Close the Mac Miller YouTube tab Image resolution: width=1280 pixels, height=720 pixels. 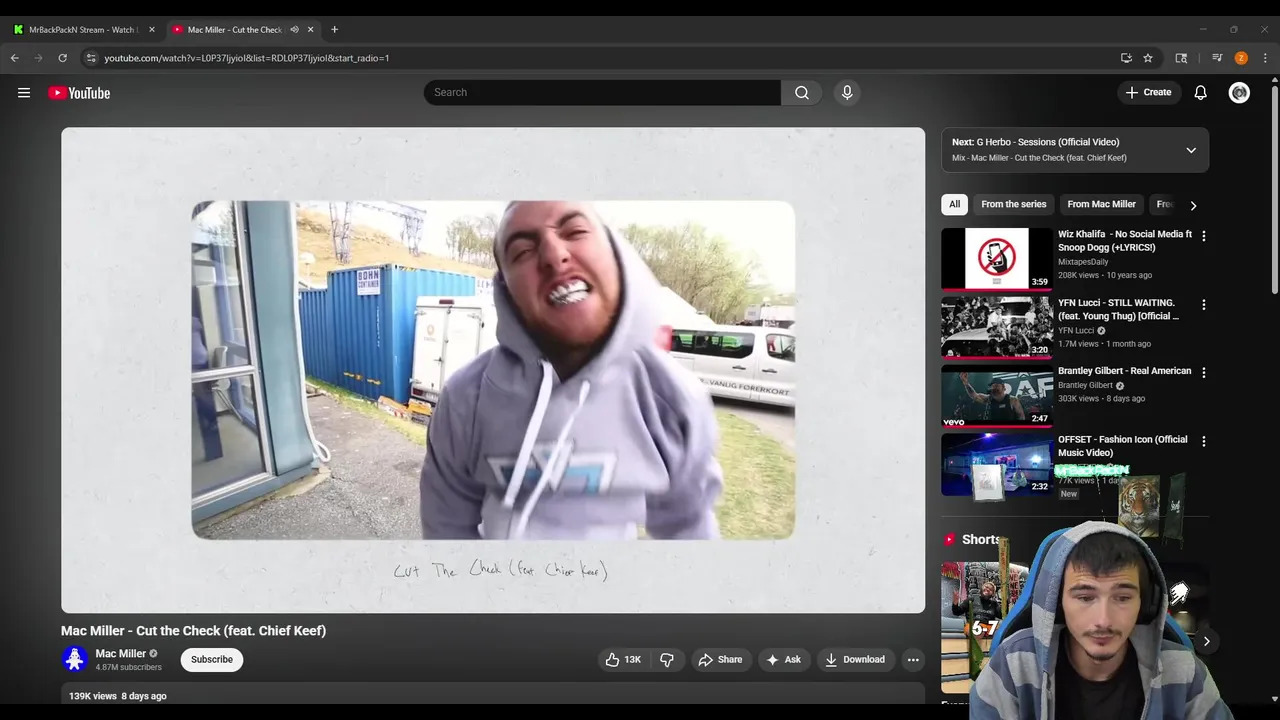(x=310, y=30)
